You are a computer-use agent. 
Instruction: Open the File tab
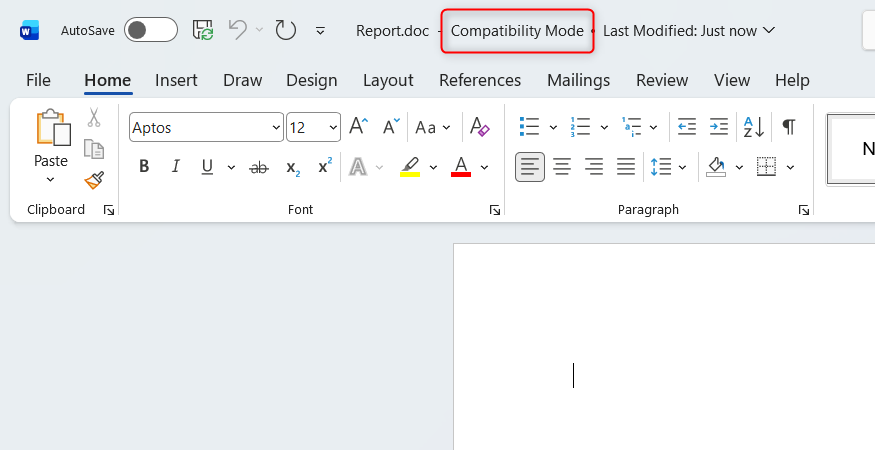pyautogui.click(x=39, y=80)
